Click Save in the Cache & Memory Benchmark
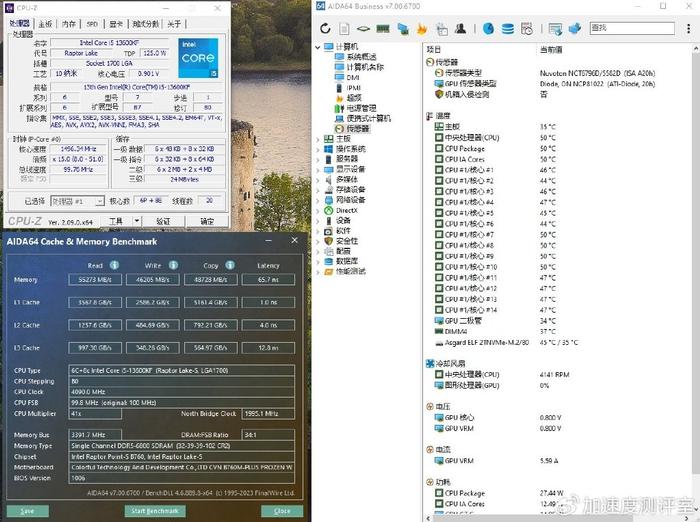Image resolution: width=700 pixels, height=522 pixels. [27, 511]
